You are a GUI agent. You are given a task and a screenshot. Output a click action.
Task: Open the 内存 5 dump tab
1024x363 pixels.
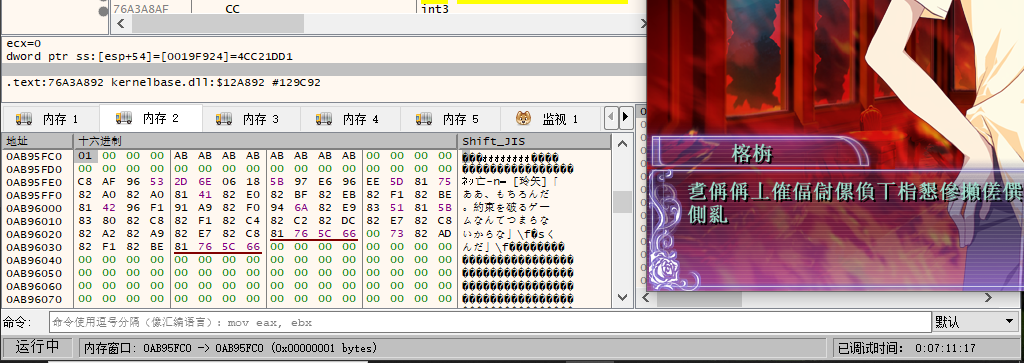pos(450,119)
